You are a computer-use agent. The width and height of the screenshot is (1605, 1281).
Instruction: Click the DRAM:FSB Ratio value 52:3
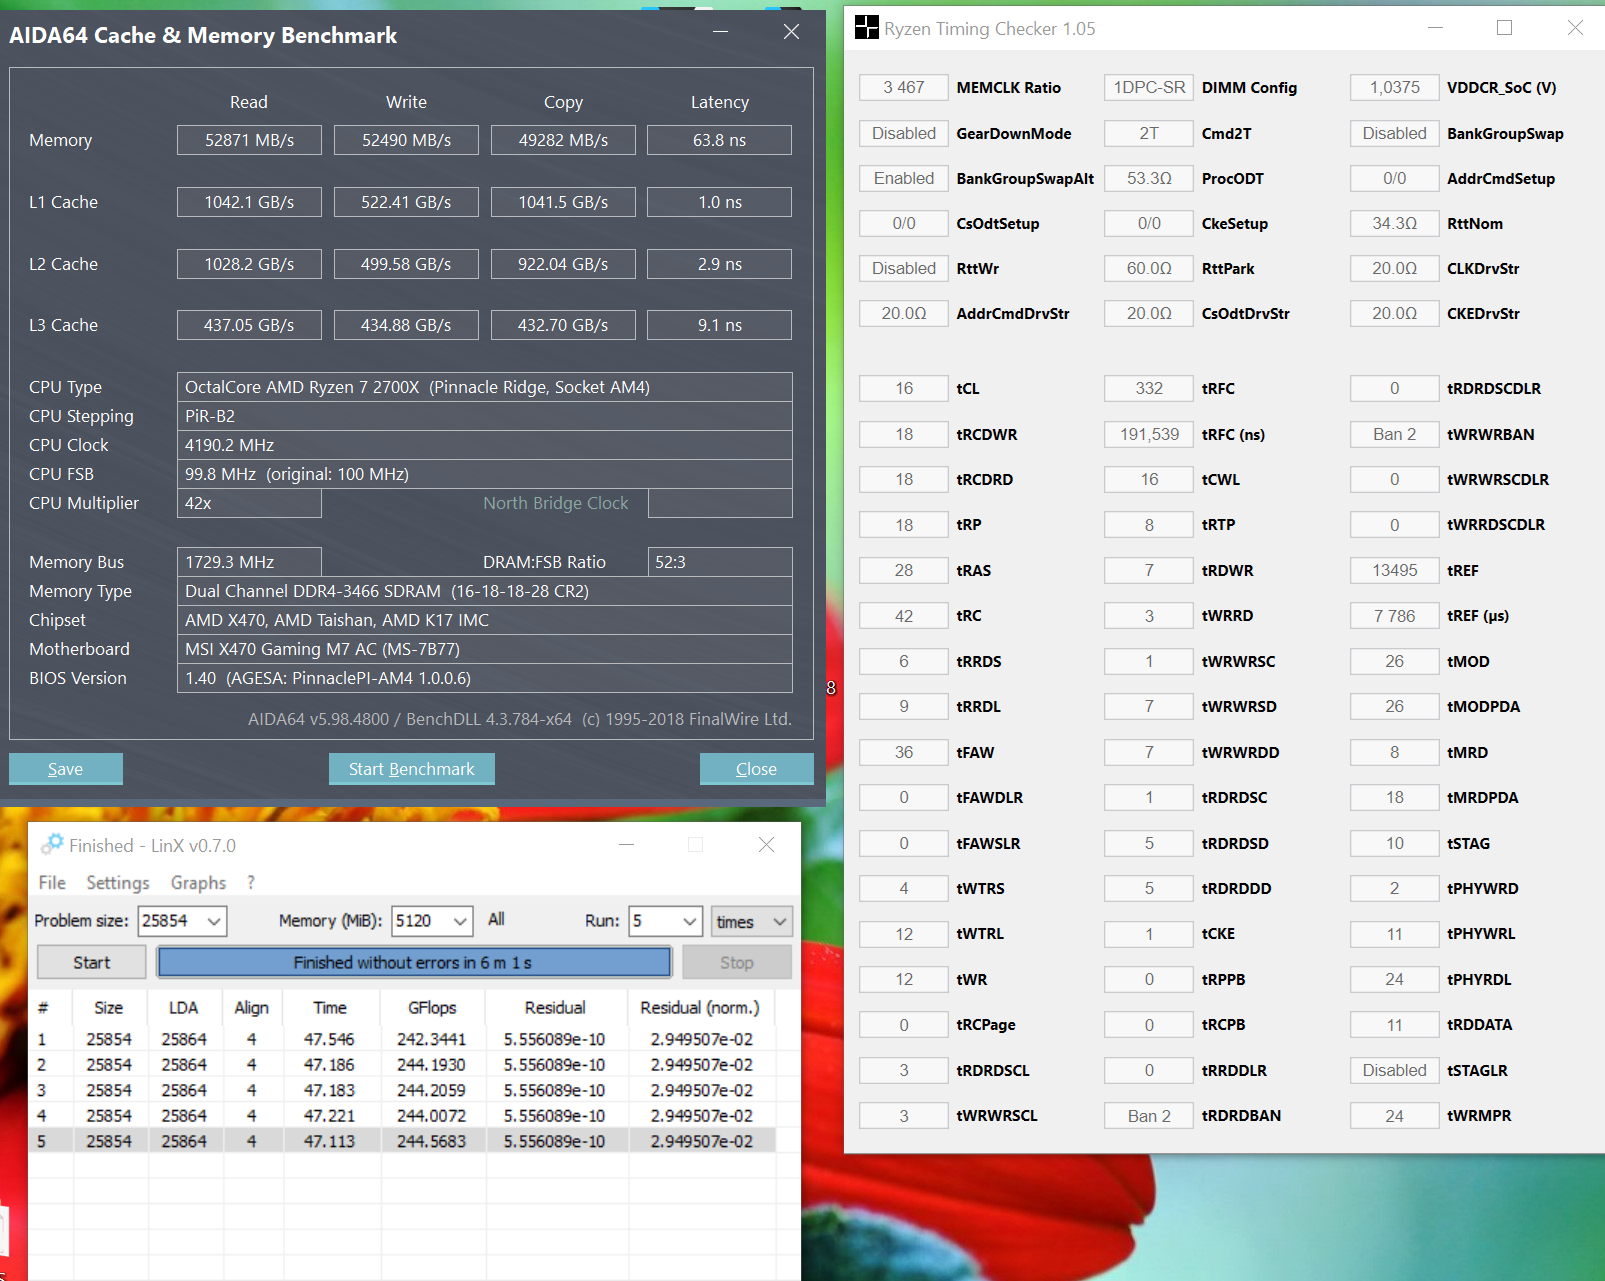coord(720,562)
